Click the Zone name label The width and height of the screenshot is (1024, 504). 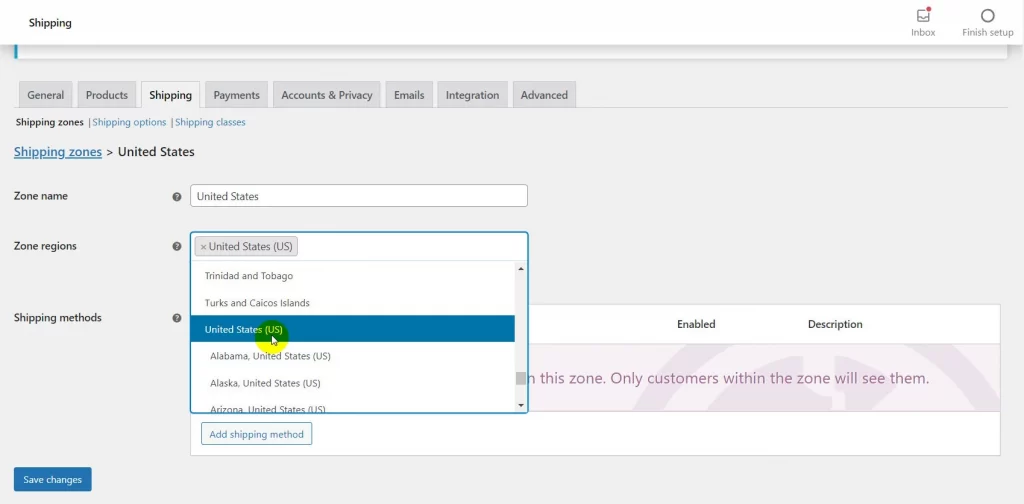pyautogui.click(x=40, y=196)
